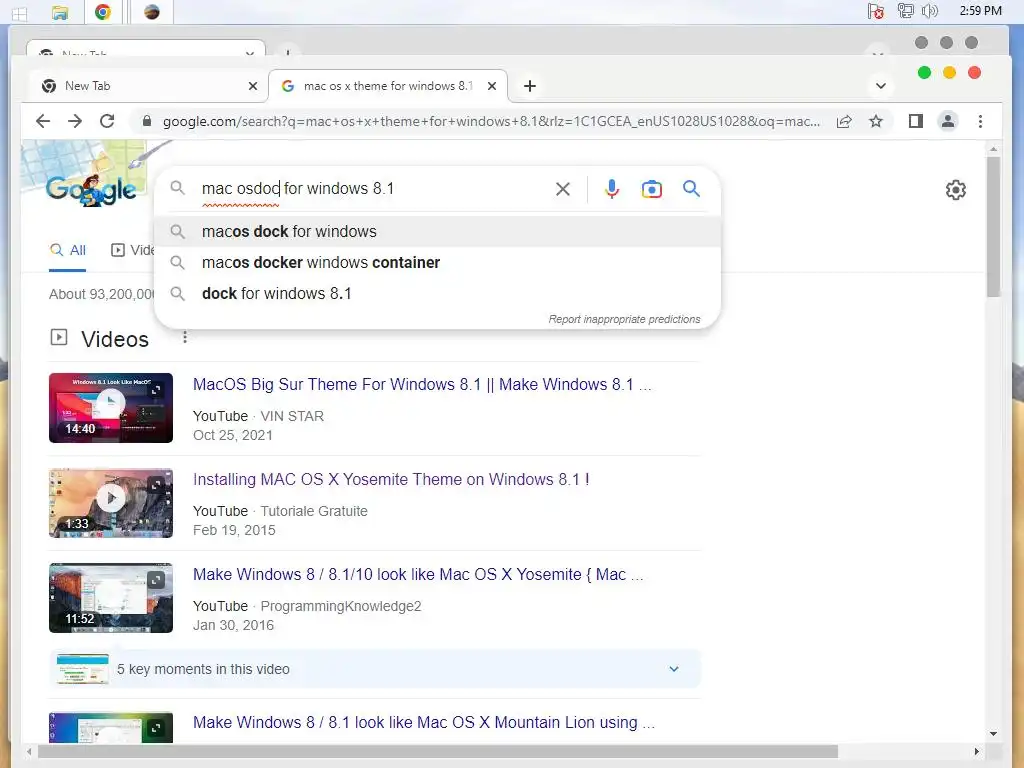Close the New Tab tab
The height and width of the screenshot is (768, 1024).
point(253,86)
